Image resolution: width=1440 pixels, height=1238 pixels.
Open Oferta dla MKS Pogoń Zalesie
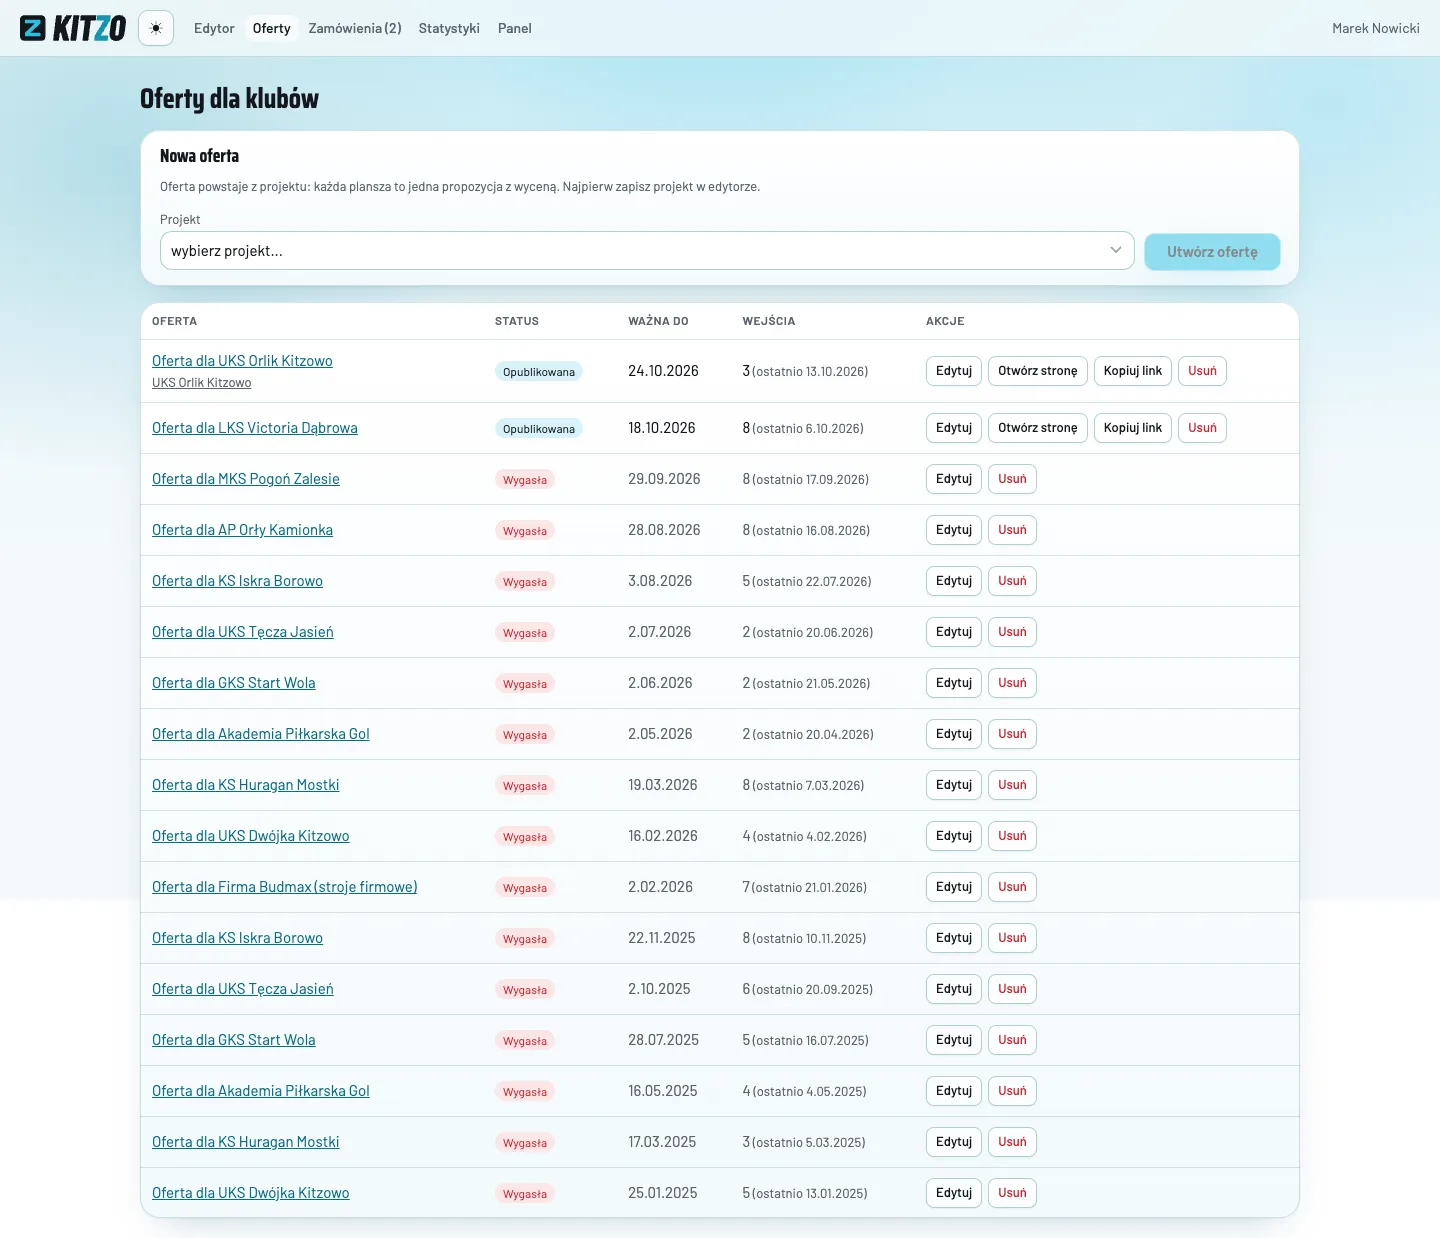[246, 479]
